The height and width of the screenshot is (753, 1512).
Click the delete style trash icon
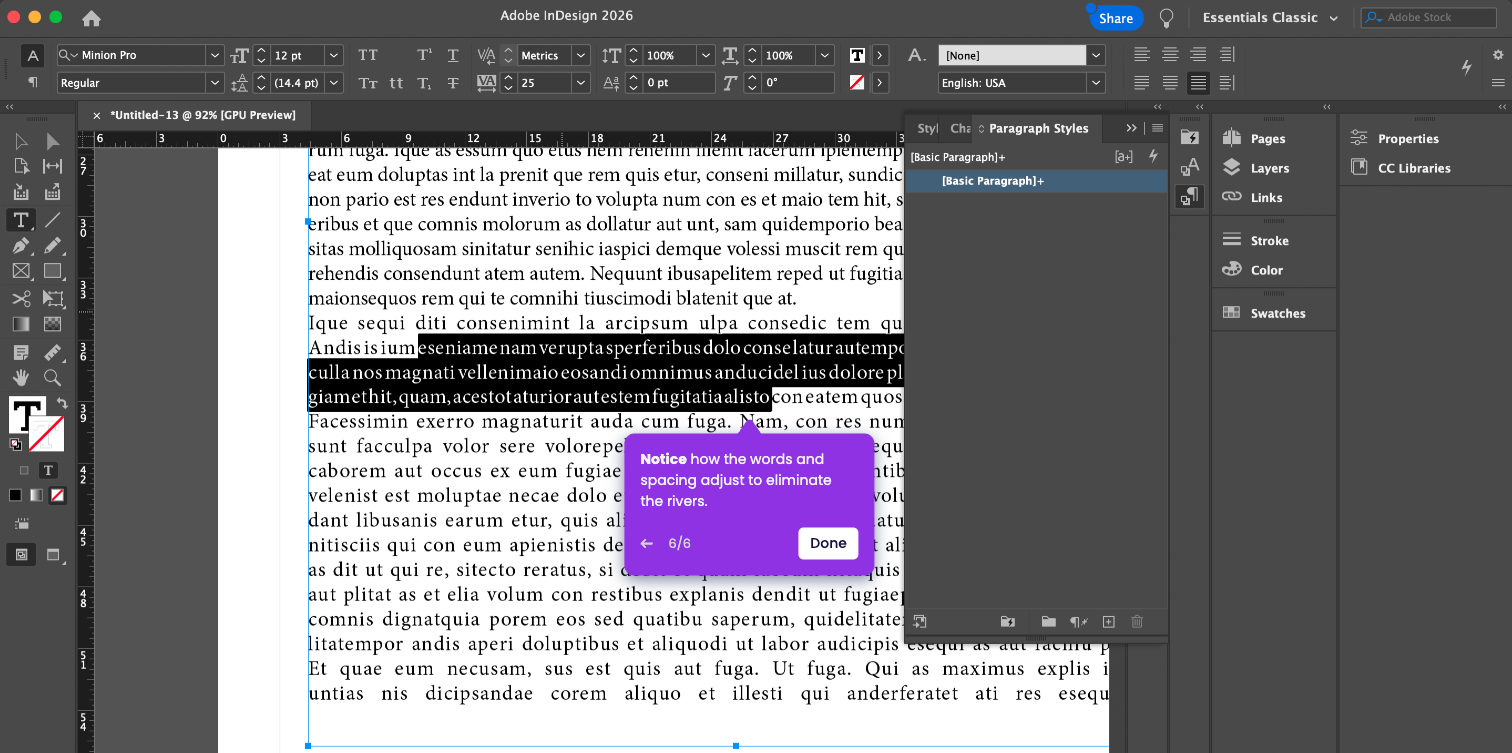1137,622
